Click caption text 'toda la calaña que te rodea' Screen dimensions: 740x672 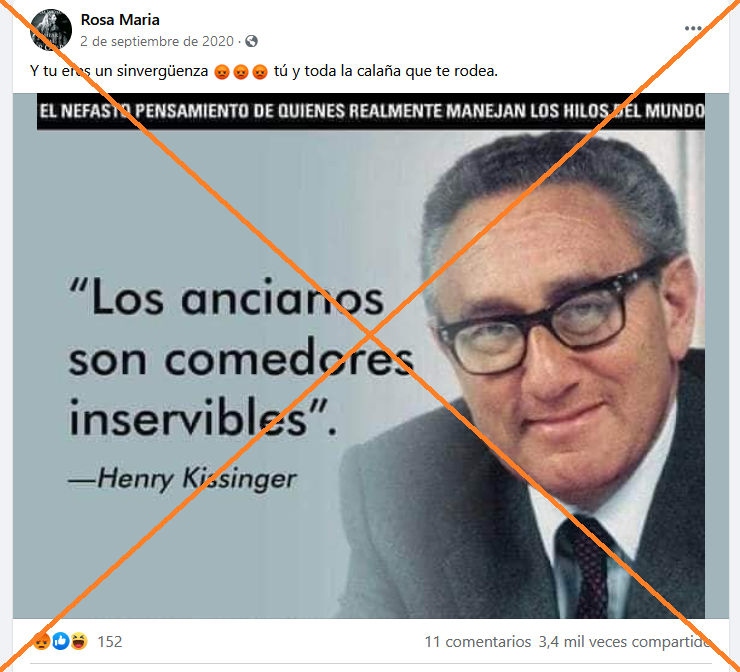pos(401,71)
